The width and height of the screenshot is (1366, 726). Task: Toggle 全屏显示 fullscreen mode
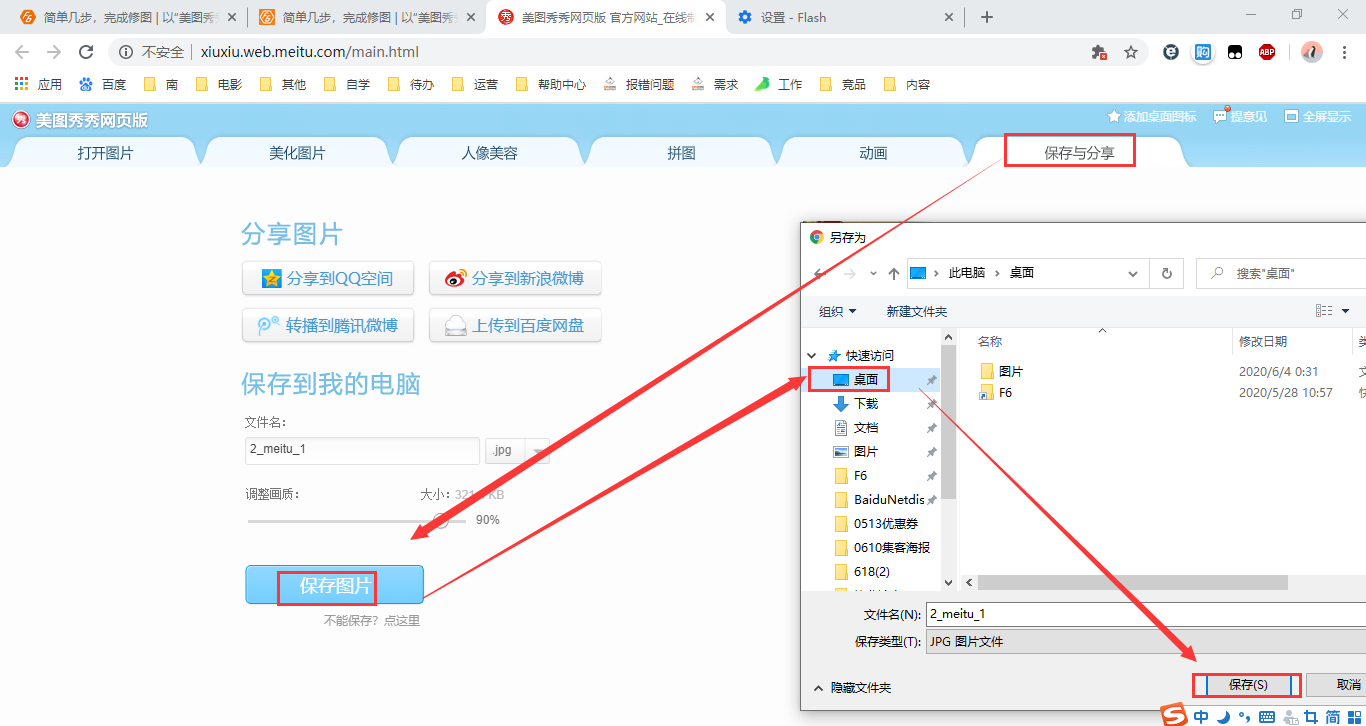tap(1318, 117)
